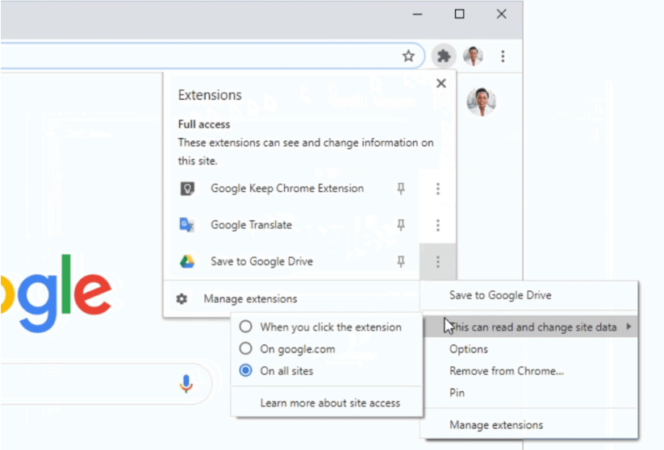This screenshot has height=450, width=664.
Task: Click the profile avatar in the toolbar
Action: point(473,56)
